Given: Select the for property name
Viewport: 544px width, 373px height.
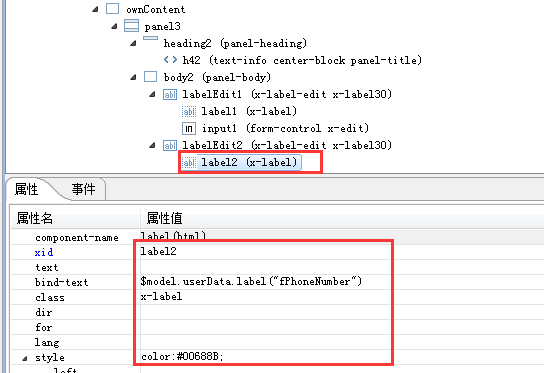Looking at the screenshot, I should [x=44, y=328].
